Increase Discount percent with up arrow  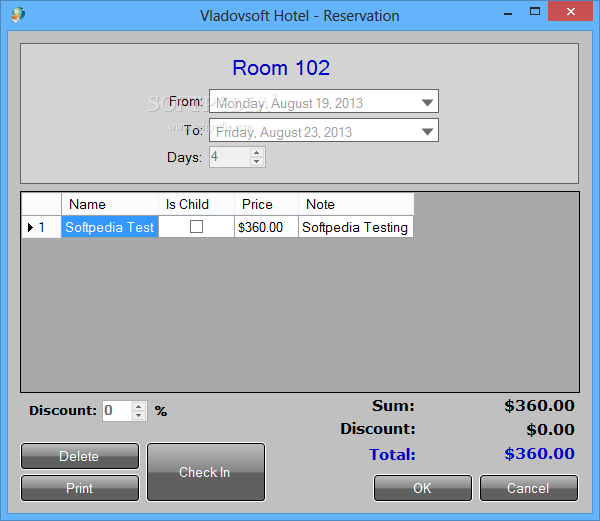point(139,407)
